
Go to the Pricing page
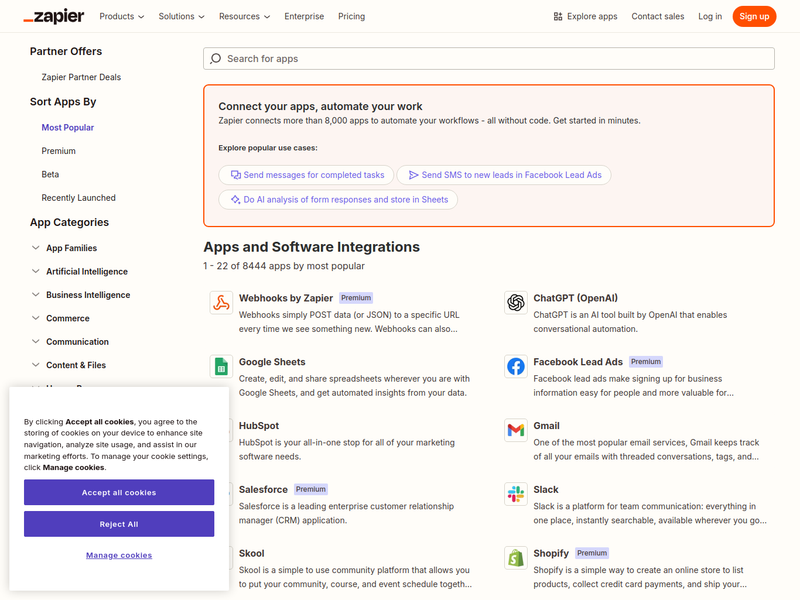click(352, 16)
